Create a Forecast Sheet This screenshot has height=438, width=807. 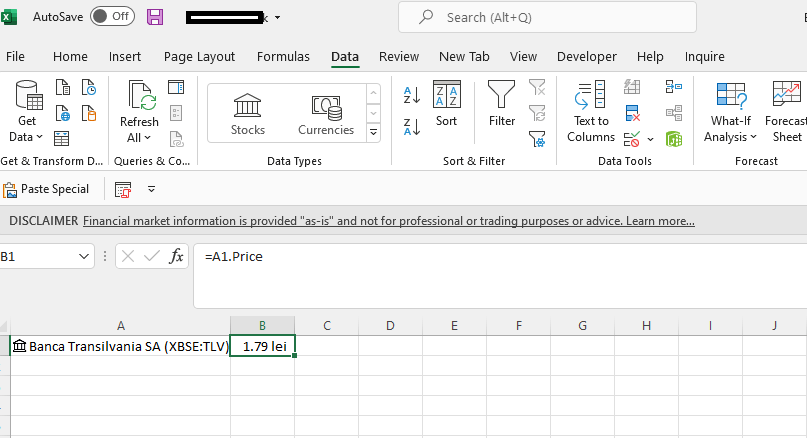tap(786, 111)
